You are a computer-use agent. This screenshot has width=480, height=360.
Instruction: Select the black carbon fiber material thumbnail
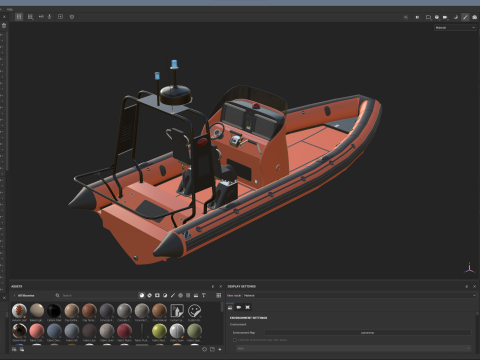coord(54,311)
